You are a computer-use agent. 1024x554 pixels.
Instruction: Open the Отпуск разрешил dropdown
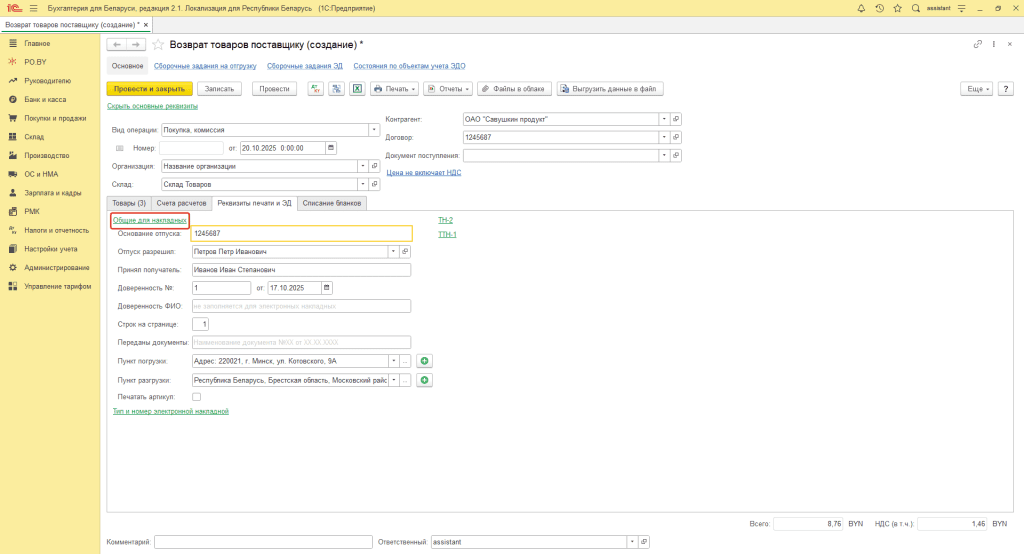pos(393,252)
